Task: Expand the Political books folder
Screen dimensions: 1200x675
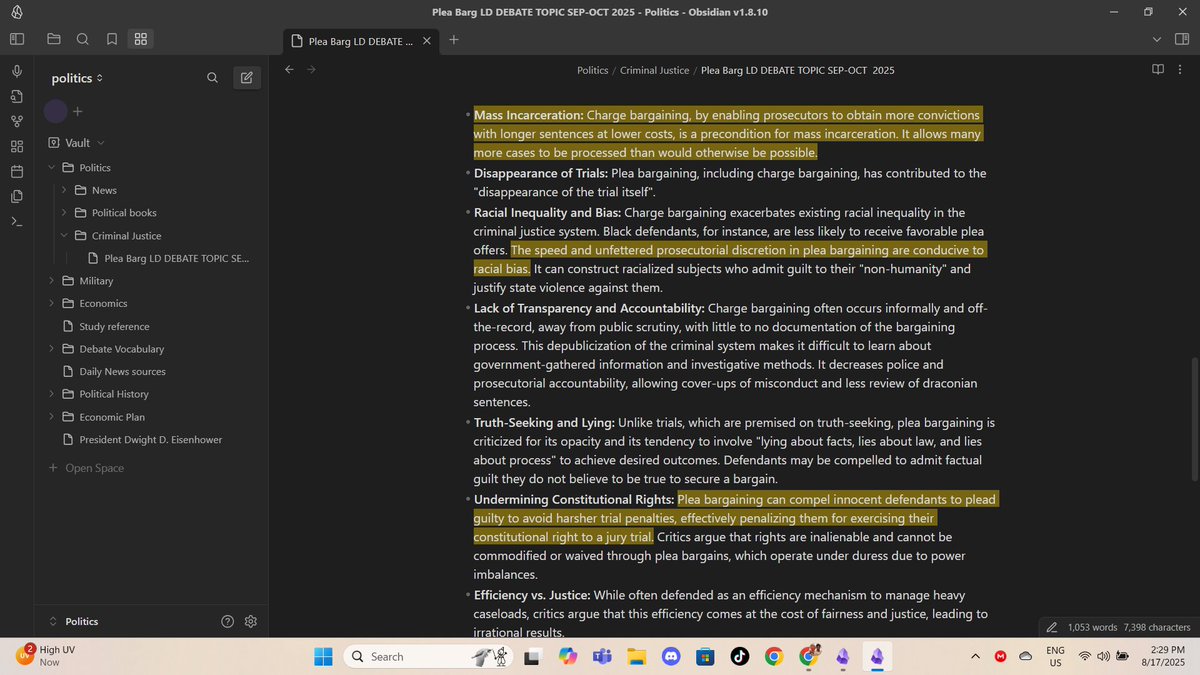Action: pos(63,213)
